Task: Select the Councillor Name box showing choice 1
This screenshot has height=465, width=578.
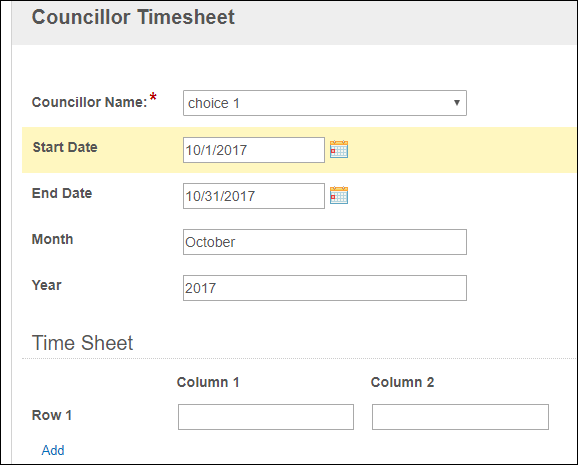Action: (x=325, y=103)
